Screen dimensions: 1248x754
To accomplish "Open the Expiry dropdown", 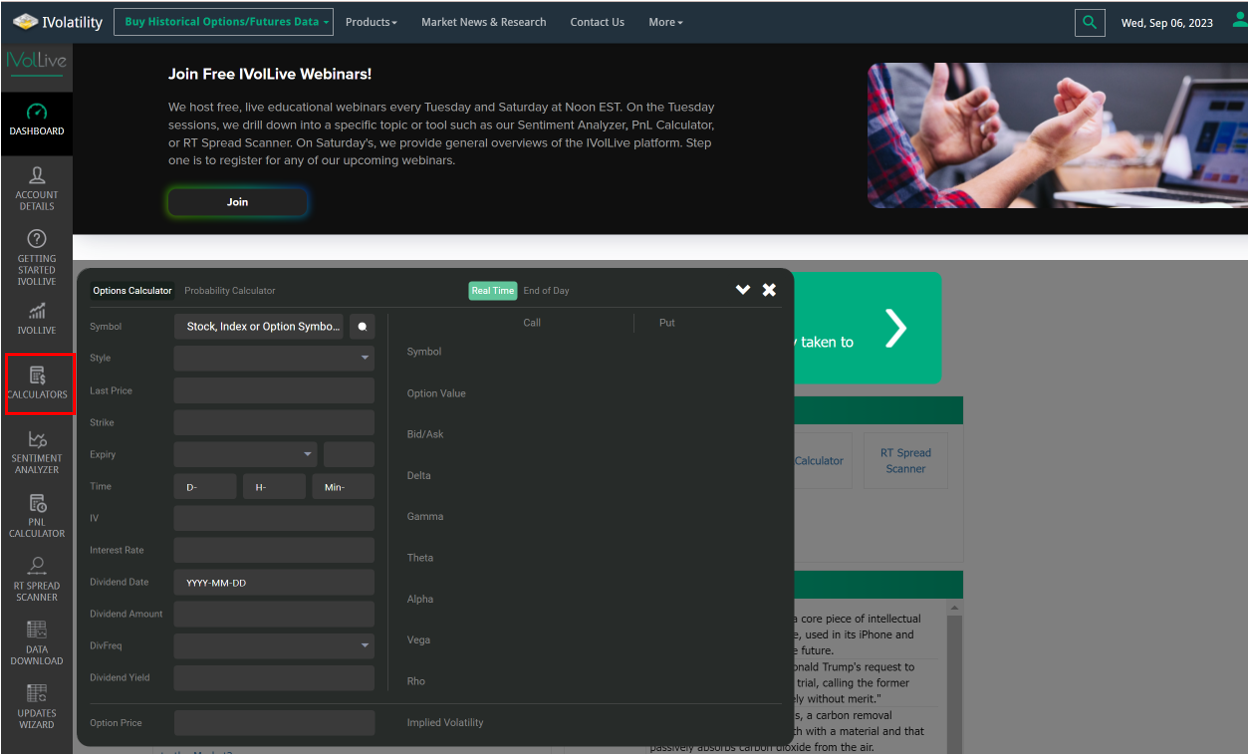I will tap(245, 454).
